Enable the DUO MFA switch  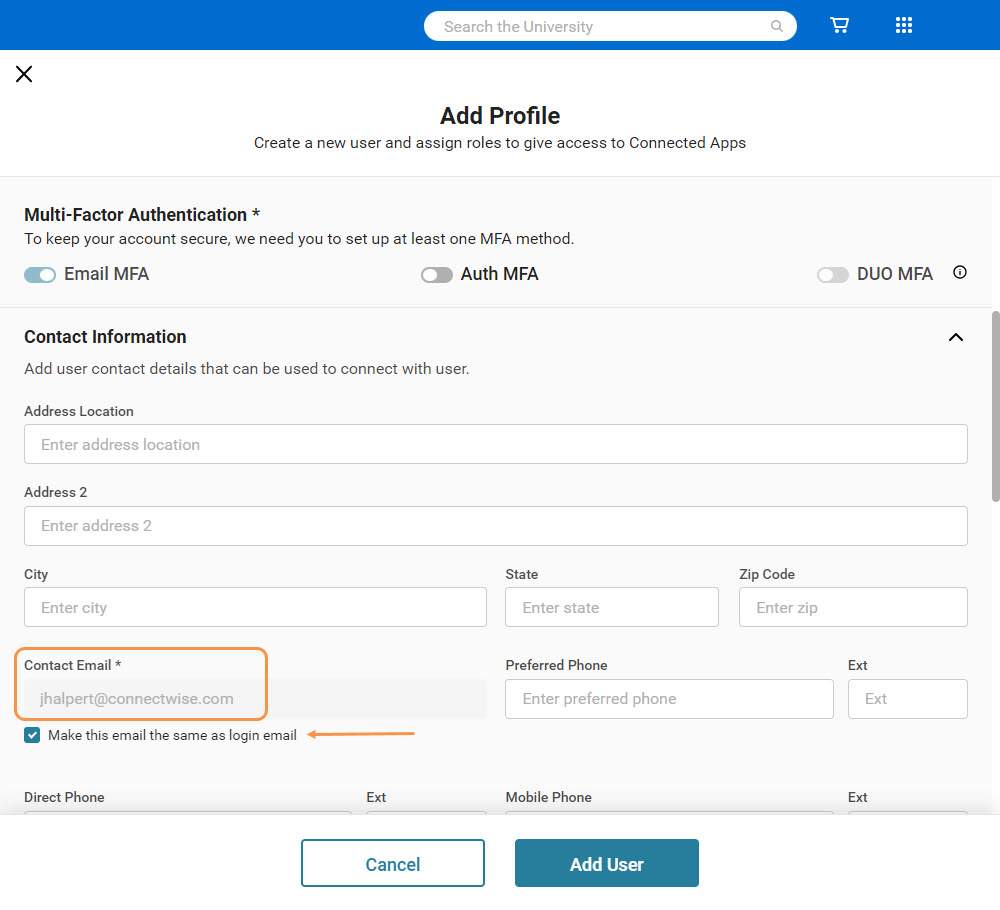point(833,275)
